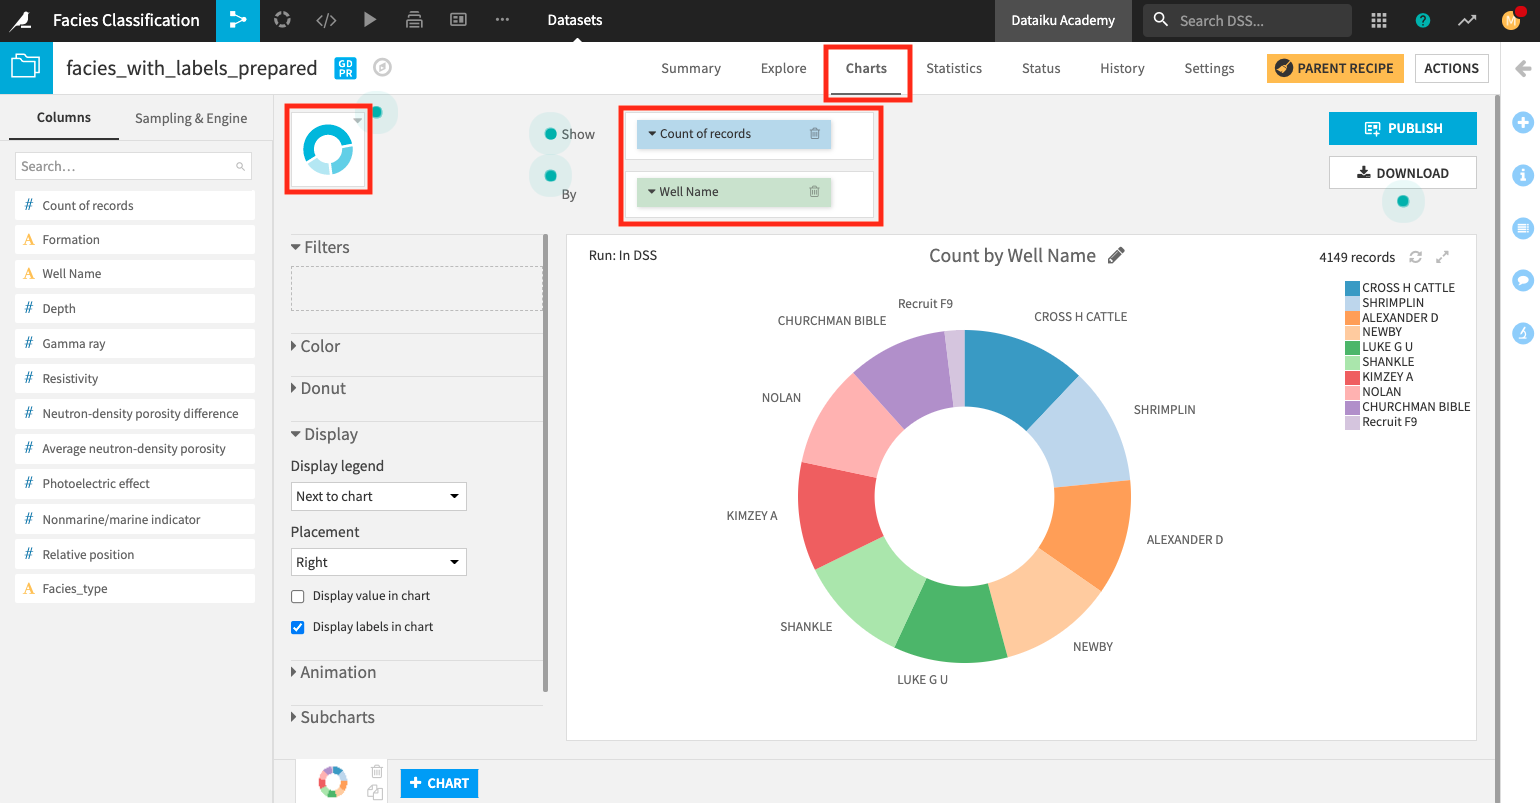Viewport: 1540px width, 803px height.
Task: Refresh the chart records sample
Action: pyautogui.click(x=1415, y=257)
